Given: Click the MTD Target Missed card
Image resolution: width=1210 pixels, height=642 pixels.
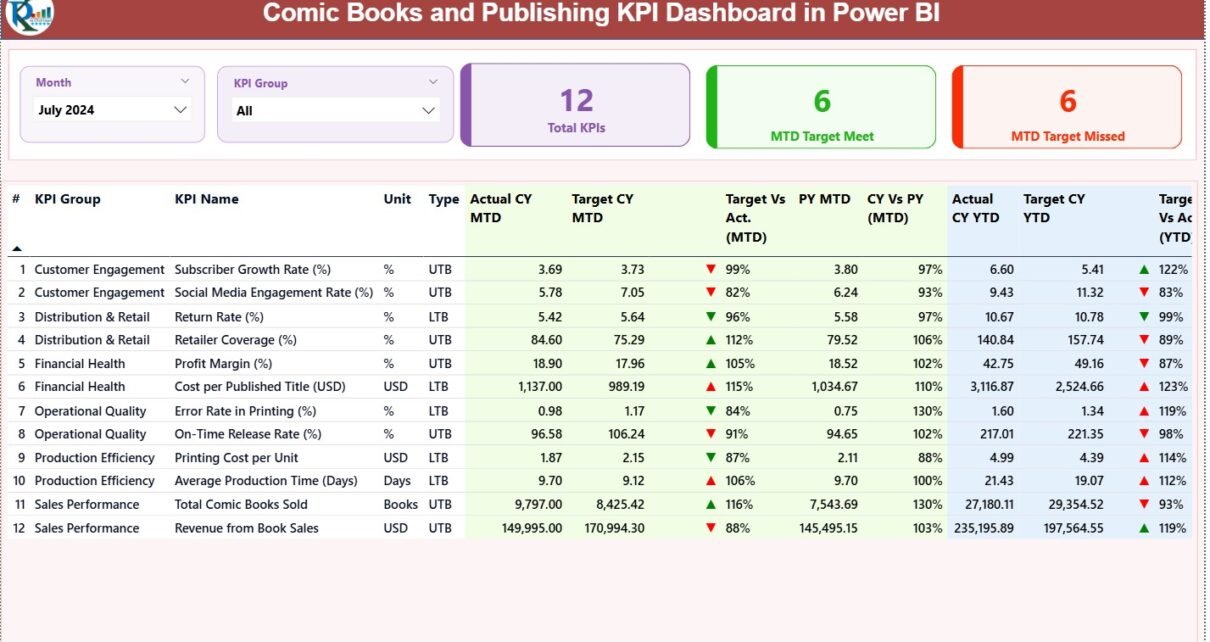Looking at the screenshot, I should click(1067, 107).
